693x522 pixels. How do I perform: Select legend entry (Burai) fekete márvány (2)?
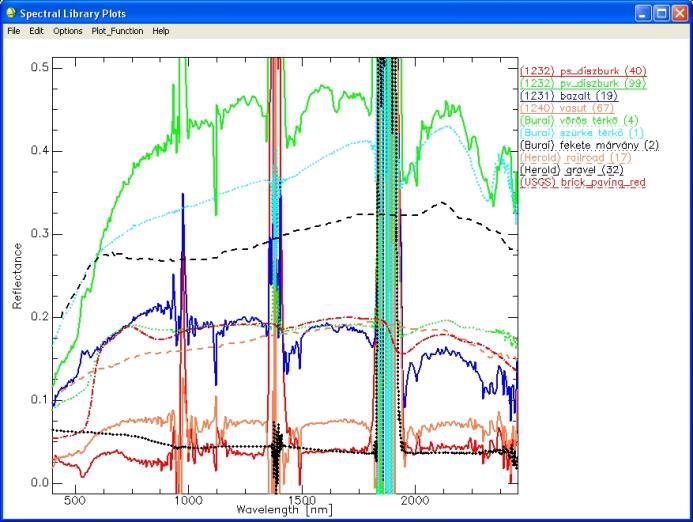tap(589, 145)
